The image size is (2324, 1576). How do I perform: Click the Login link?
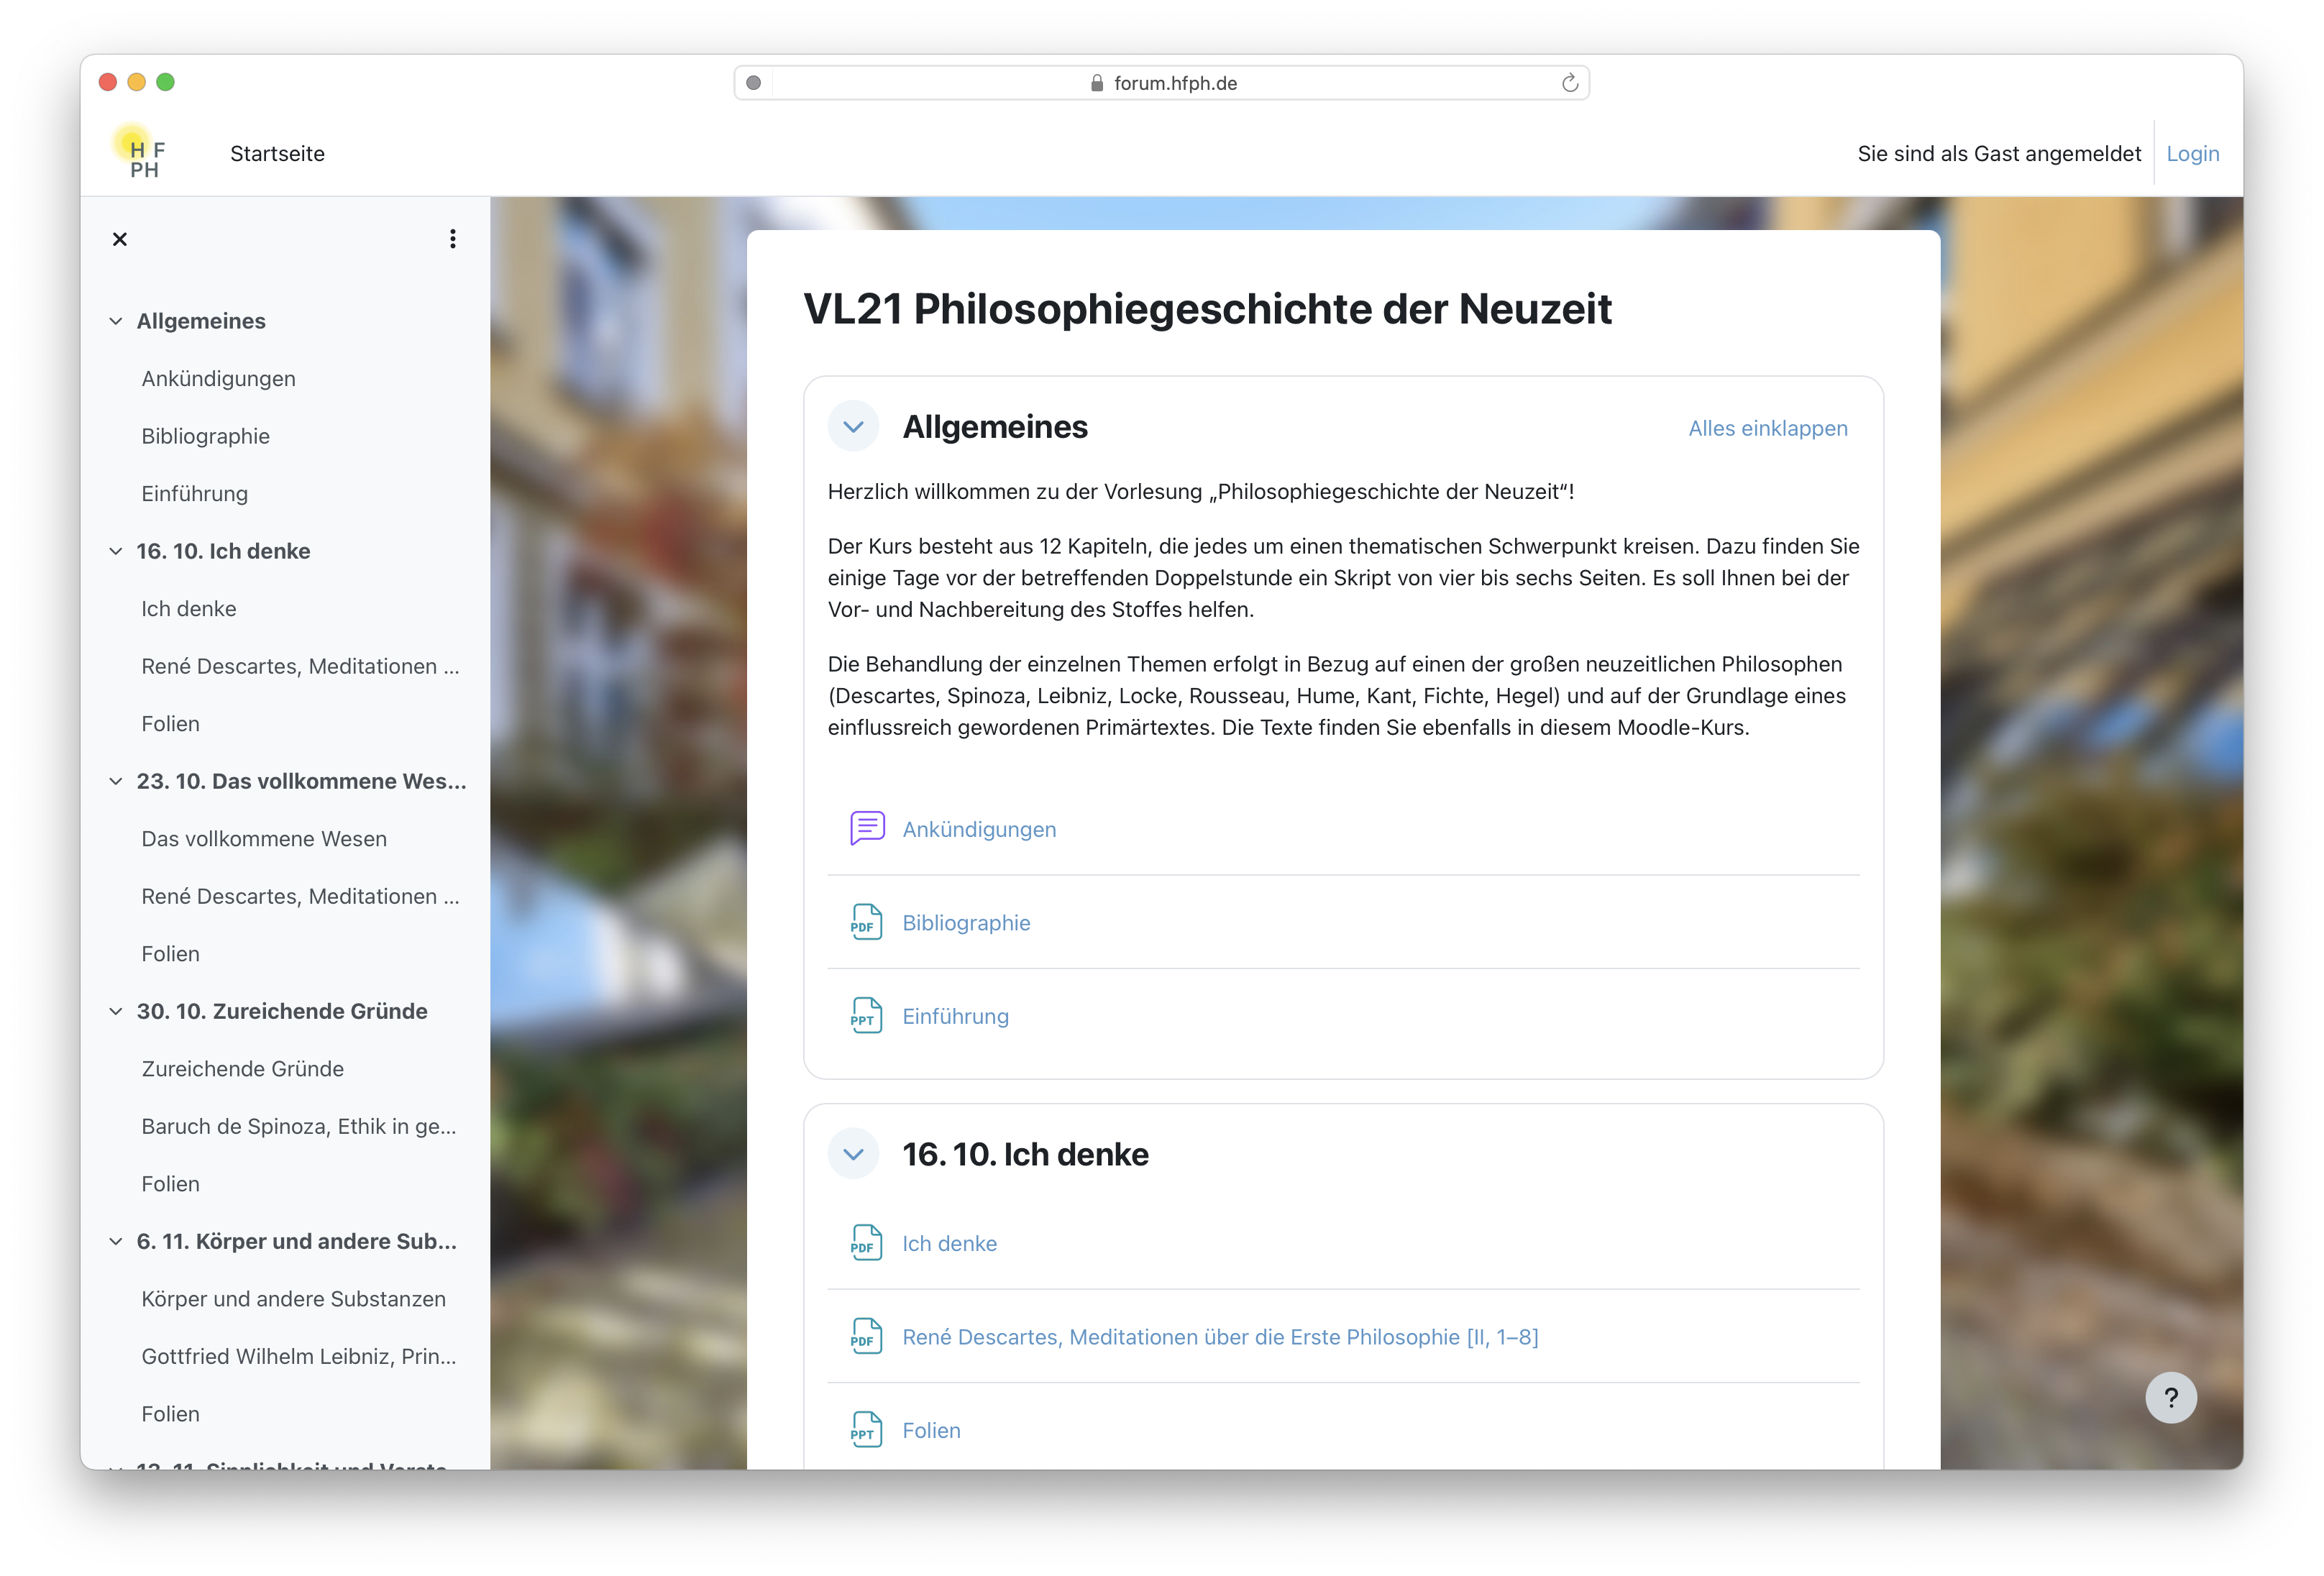pyautogui.click(x=2192, y=154)
